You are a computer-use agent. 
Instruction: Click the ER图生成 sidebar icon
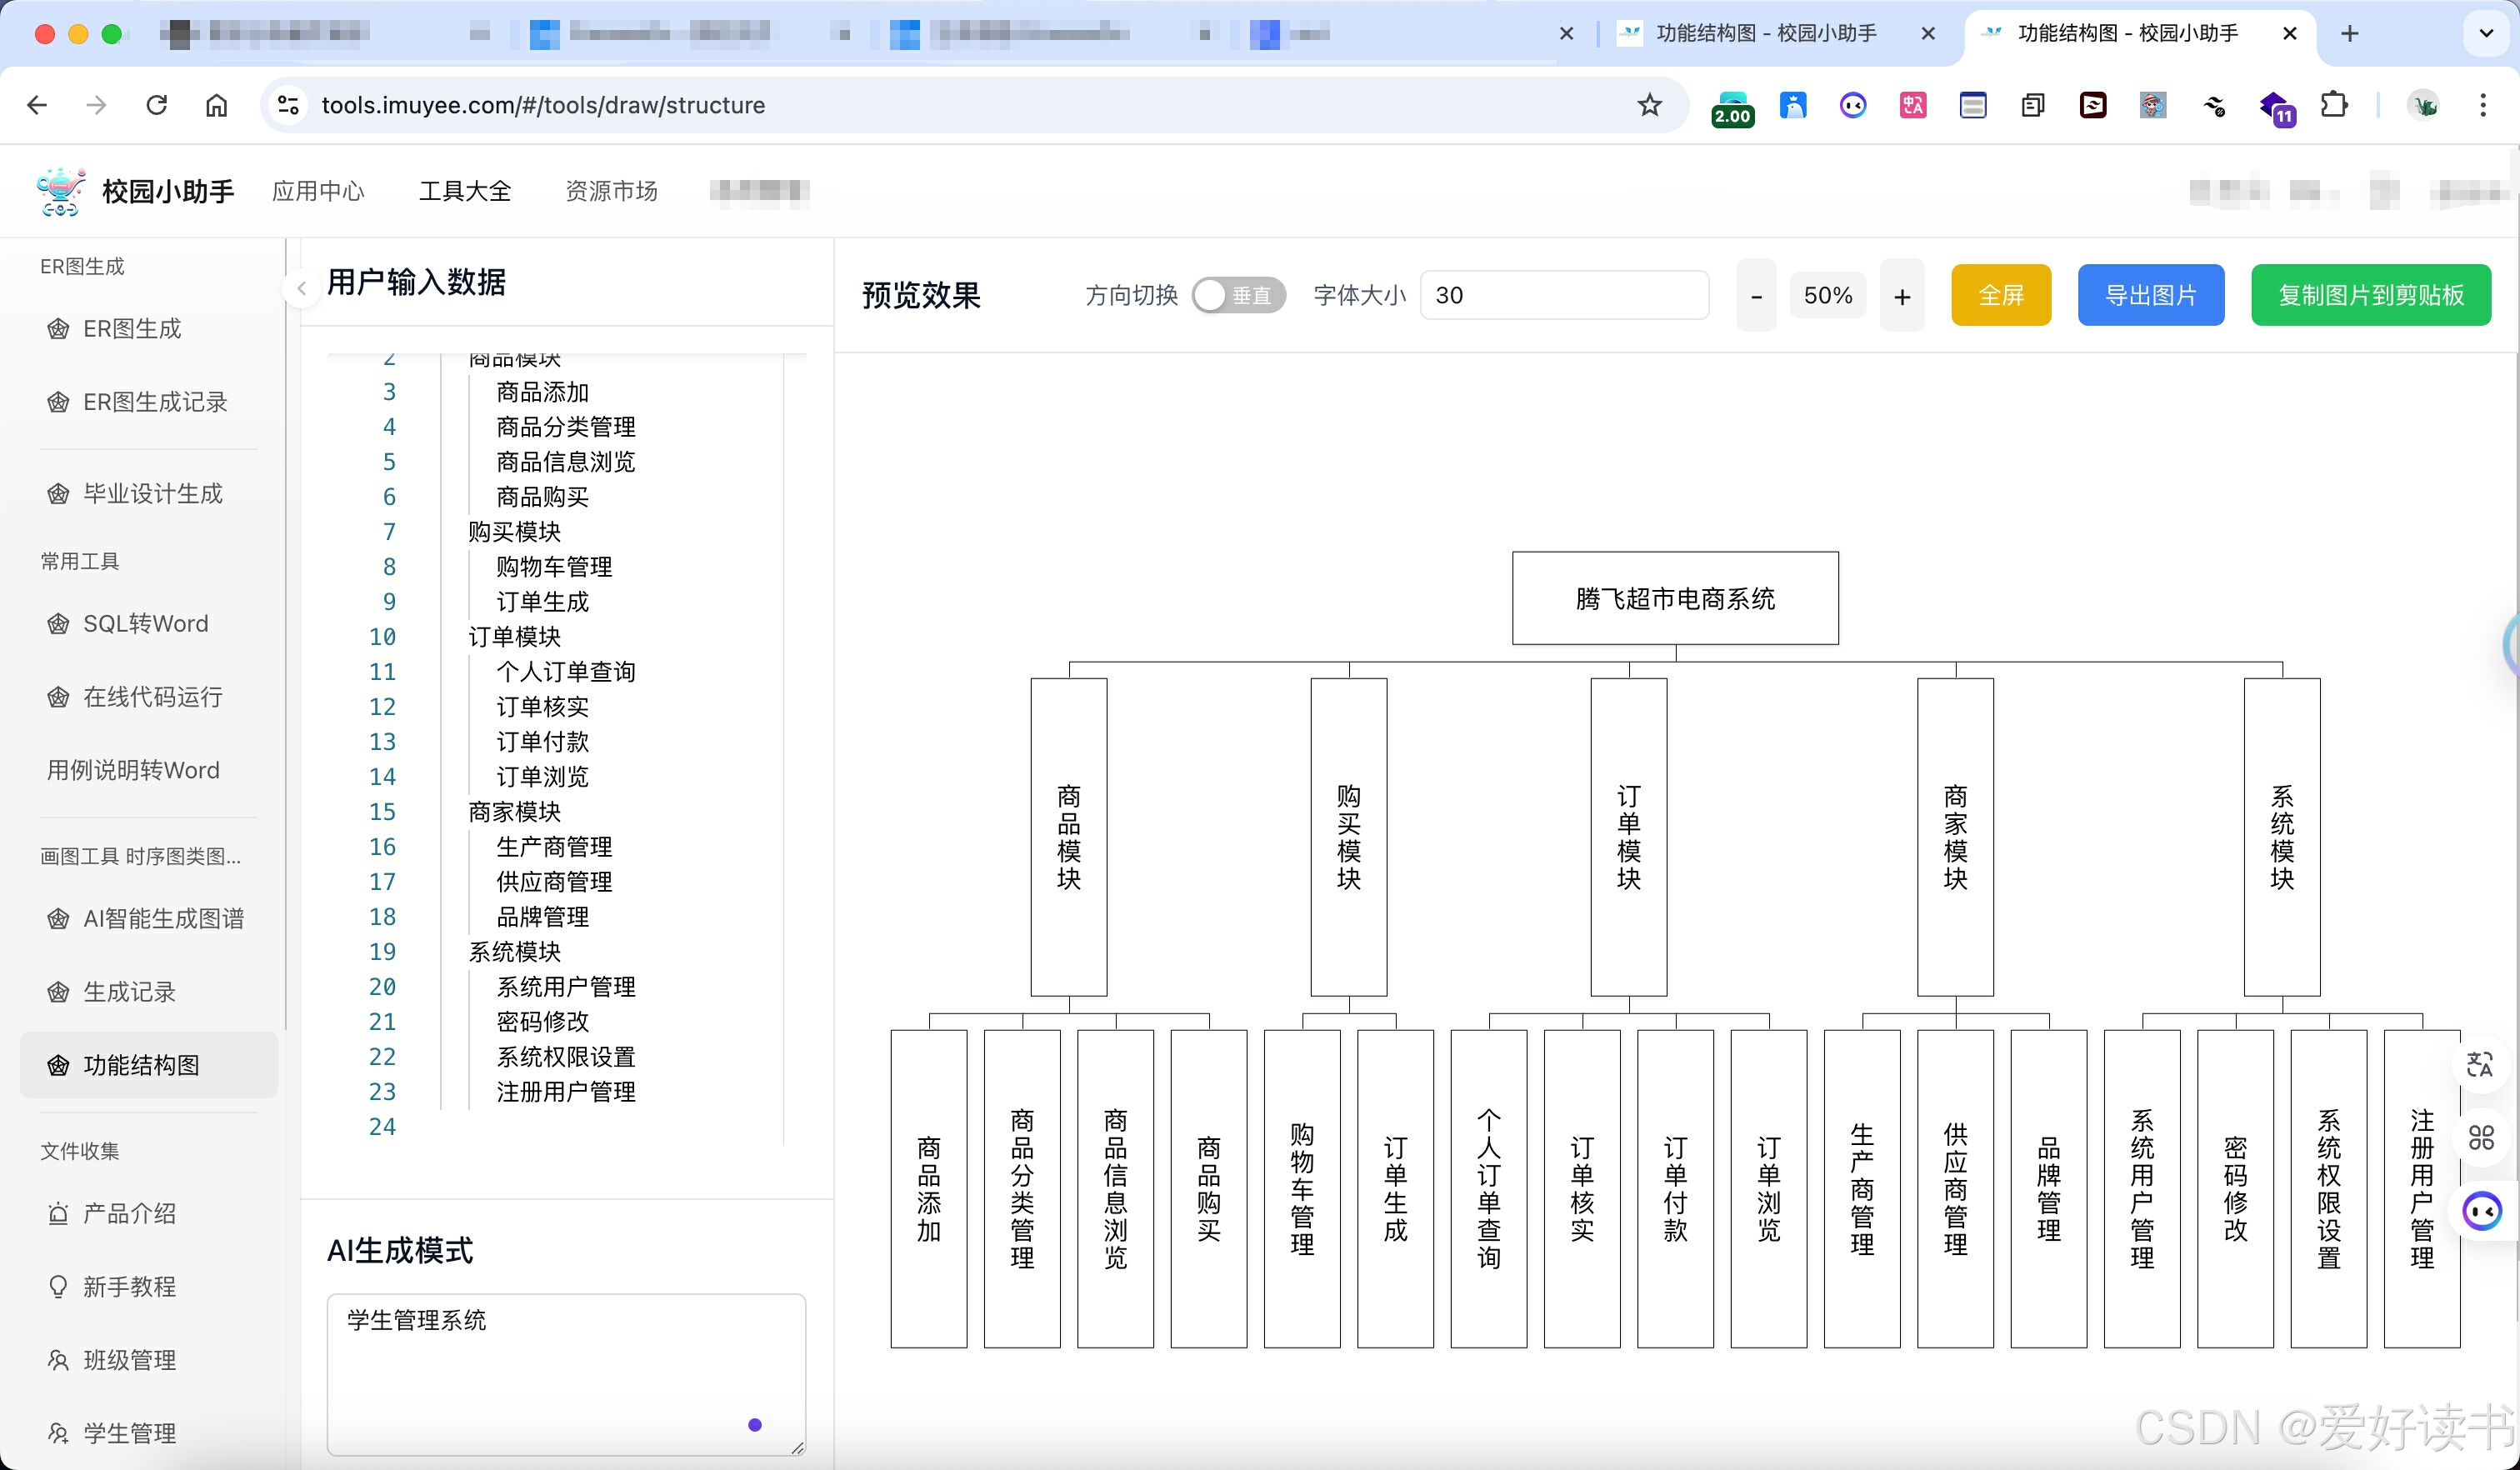coord(58,329)
